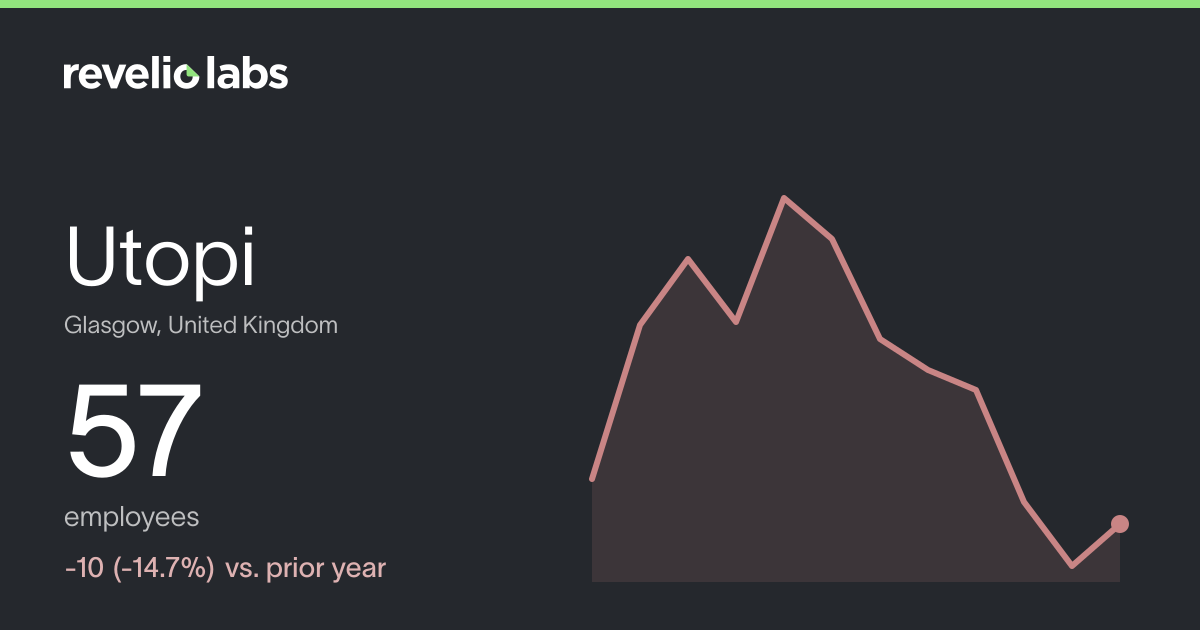Click the vs. prior year text
Screen dimensions: 1200x630
[x=306, y=568]
